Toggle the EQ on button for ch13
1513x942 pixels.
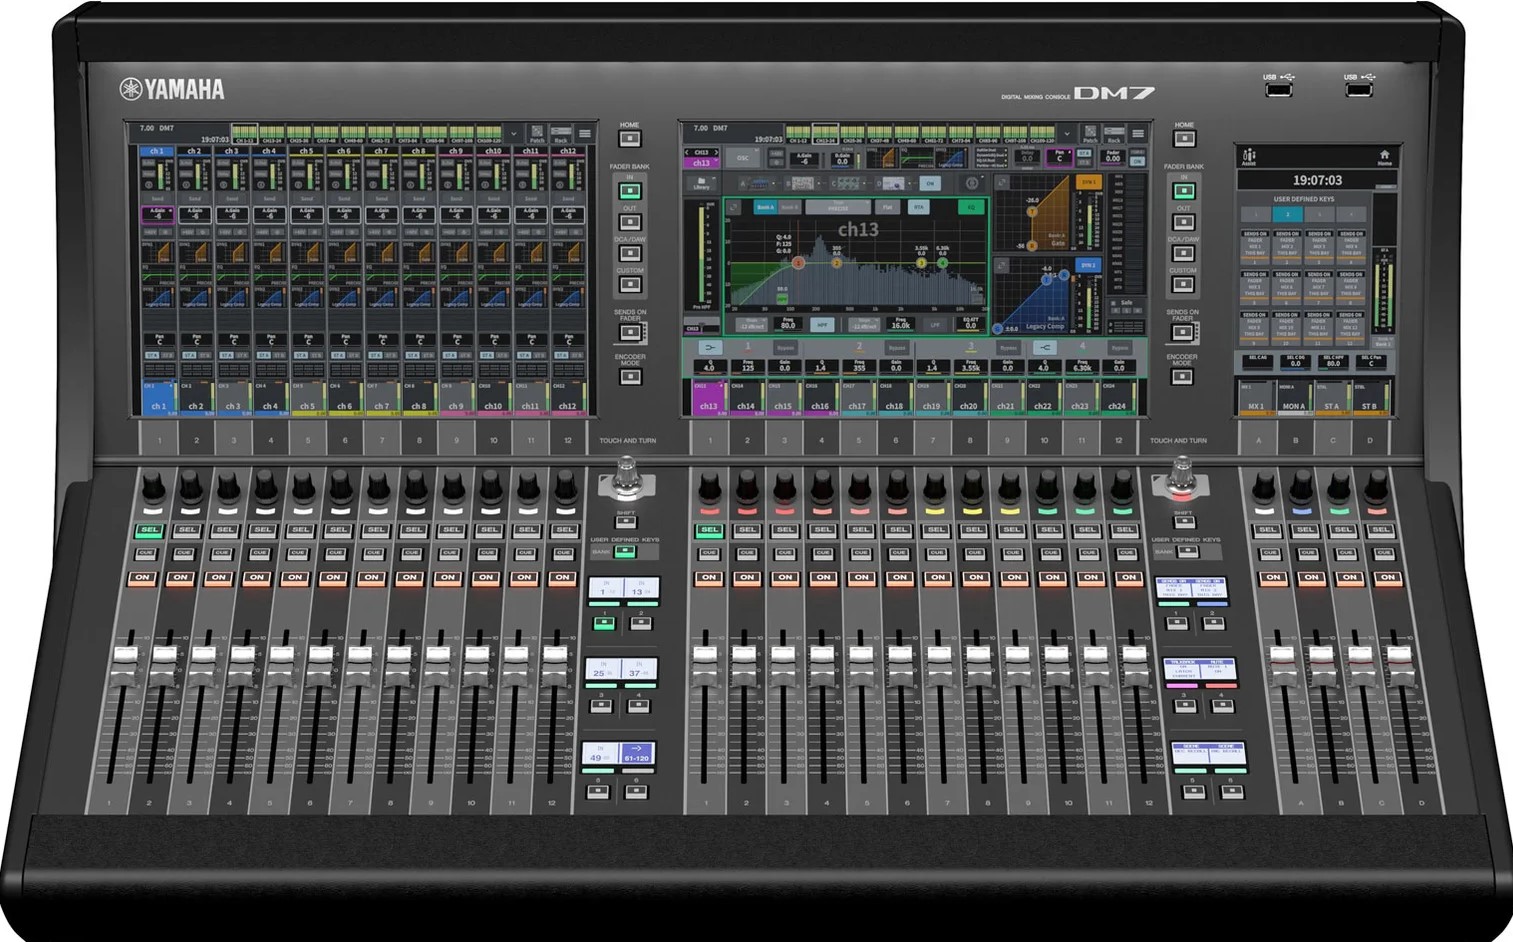pyautogui.click(x=970, y=208)
